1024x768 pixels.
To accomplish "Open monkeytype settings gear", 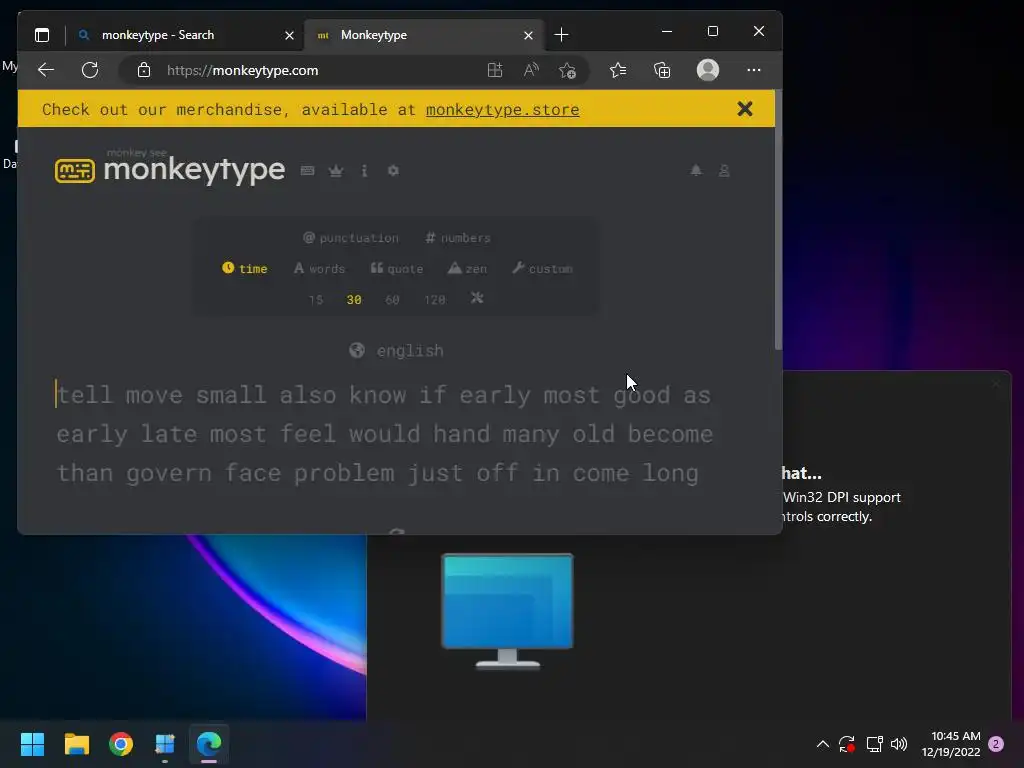I will tap(393, 170).
